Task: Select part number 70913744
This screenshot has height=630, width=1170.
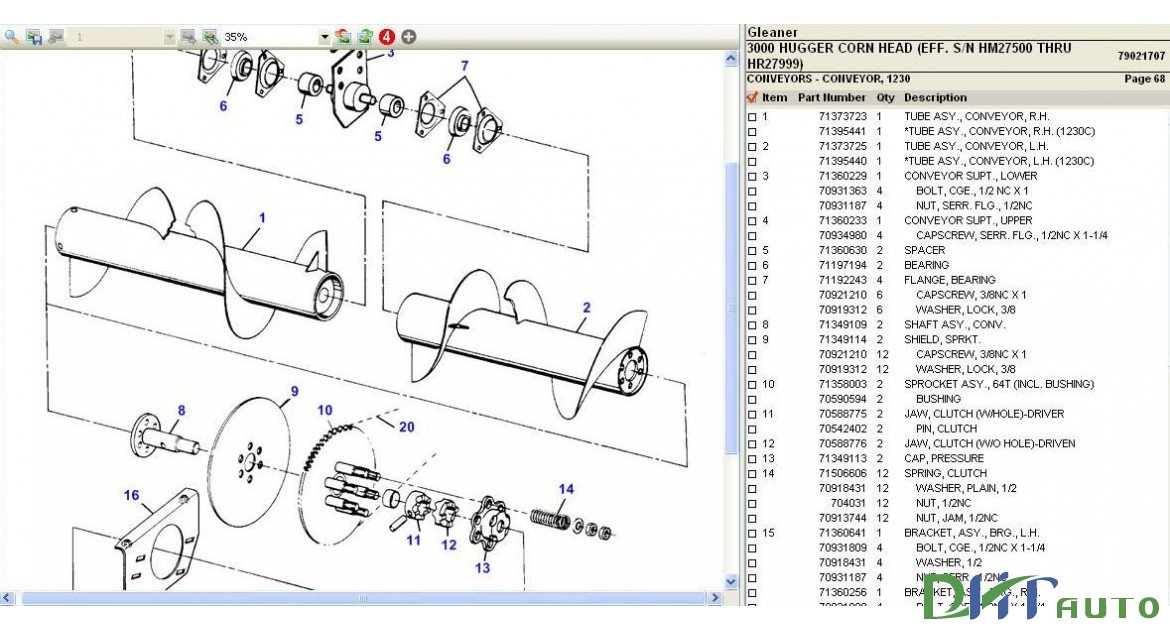Action: point(842,518)
